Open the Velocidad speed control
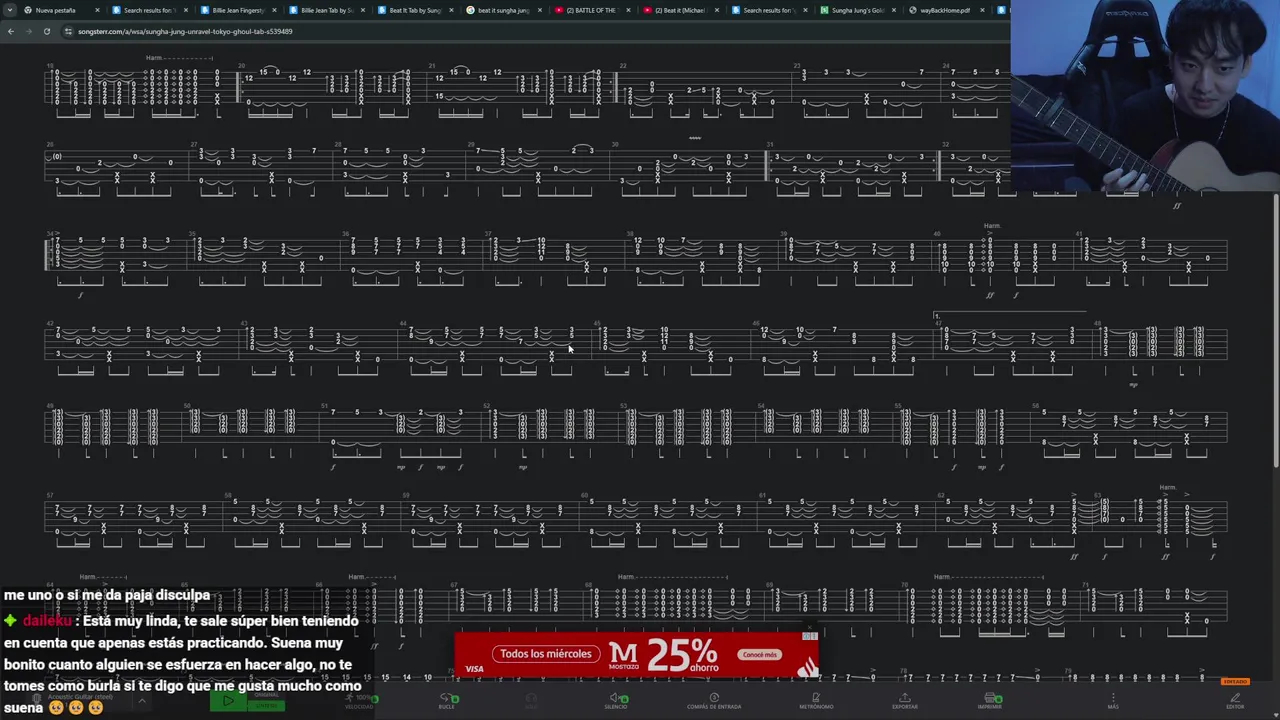This screenshot has height=720, width=1280. [x=359, y=701]
